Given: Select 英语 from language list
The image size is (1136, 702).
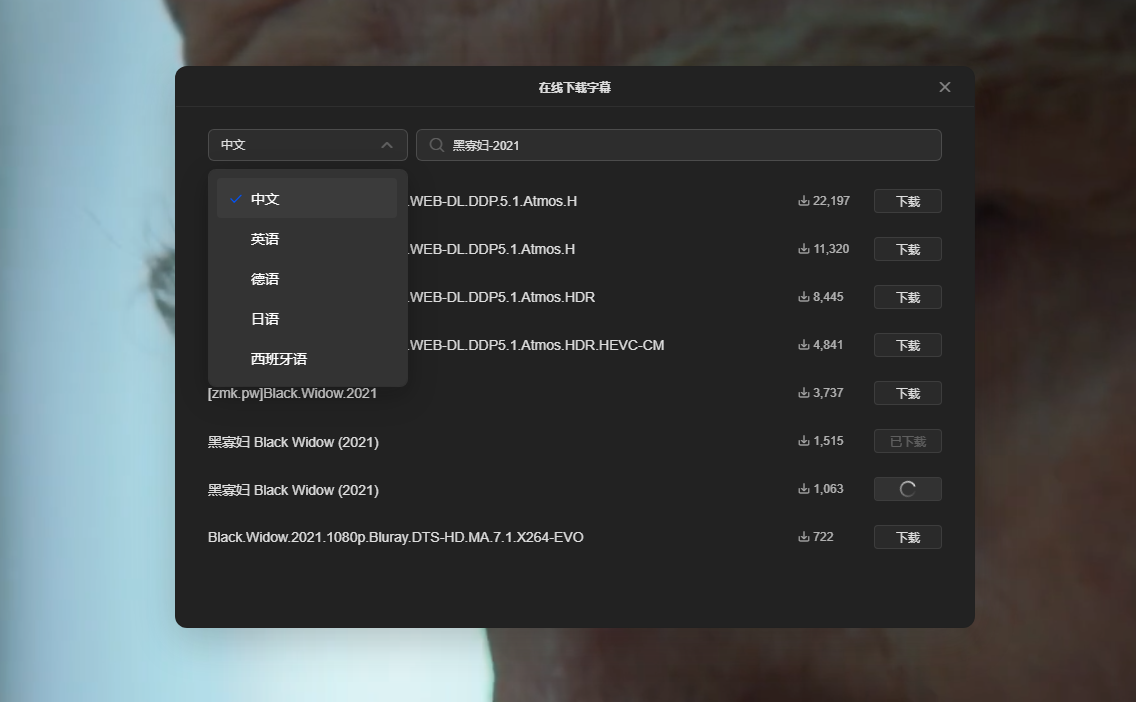Looking at the screenshot, I should click(265, 239).
